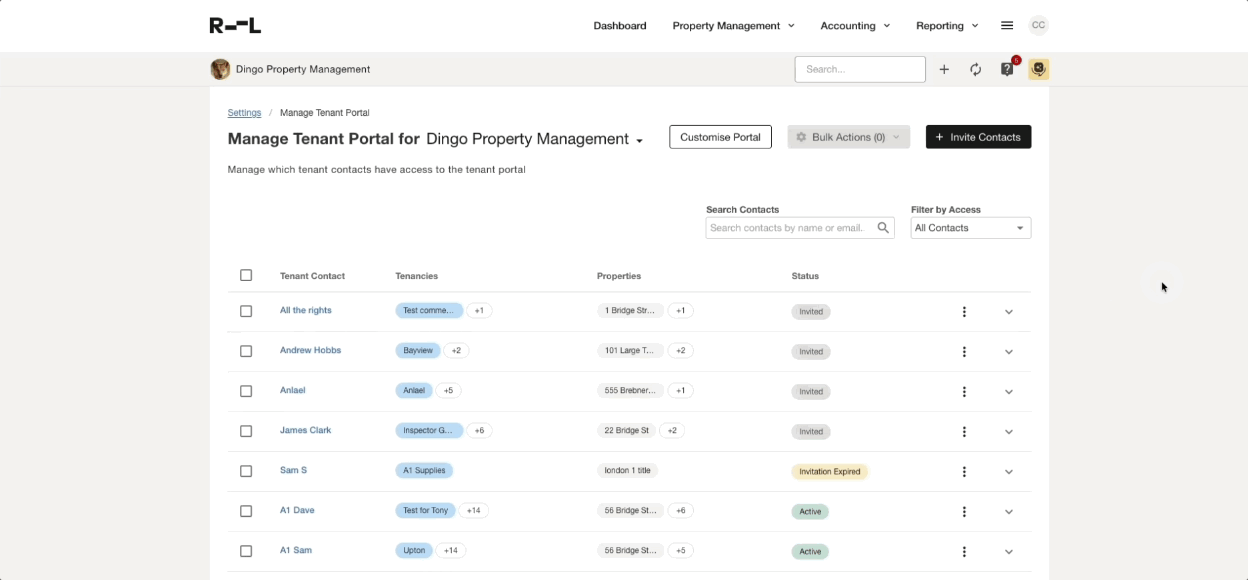Click the search magnifier in Search Contacts
Screen dimensions: 1248x580
(883, 227)
